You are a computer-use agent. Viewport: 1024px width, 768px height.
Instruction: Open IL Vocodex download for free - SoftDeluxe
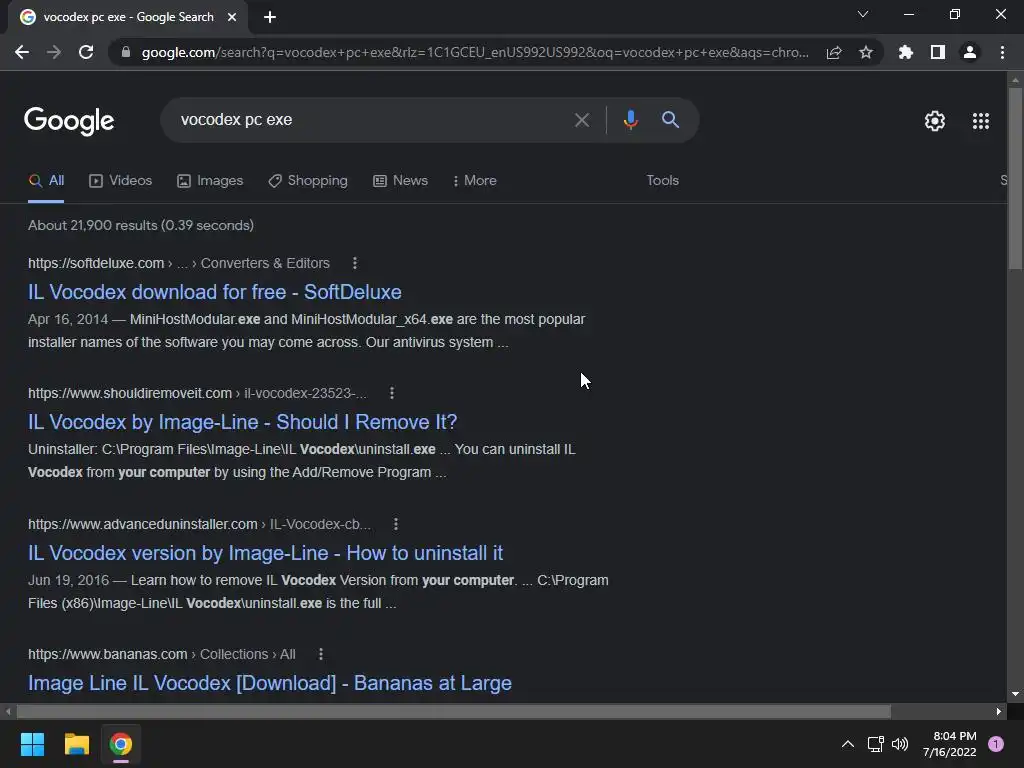[215, 292]
